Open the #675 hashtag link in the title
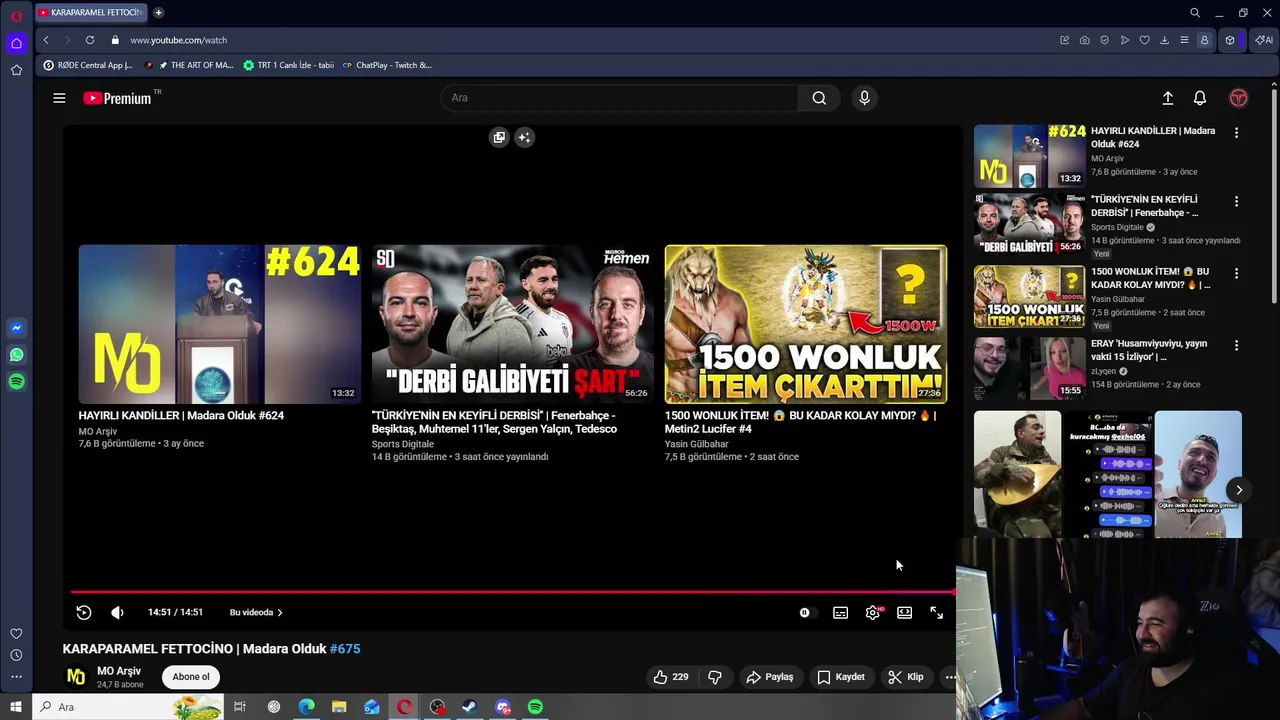The image size is (1280, 720). click(x=345, y=649)
